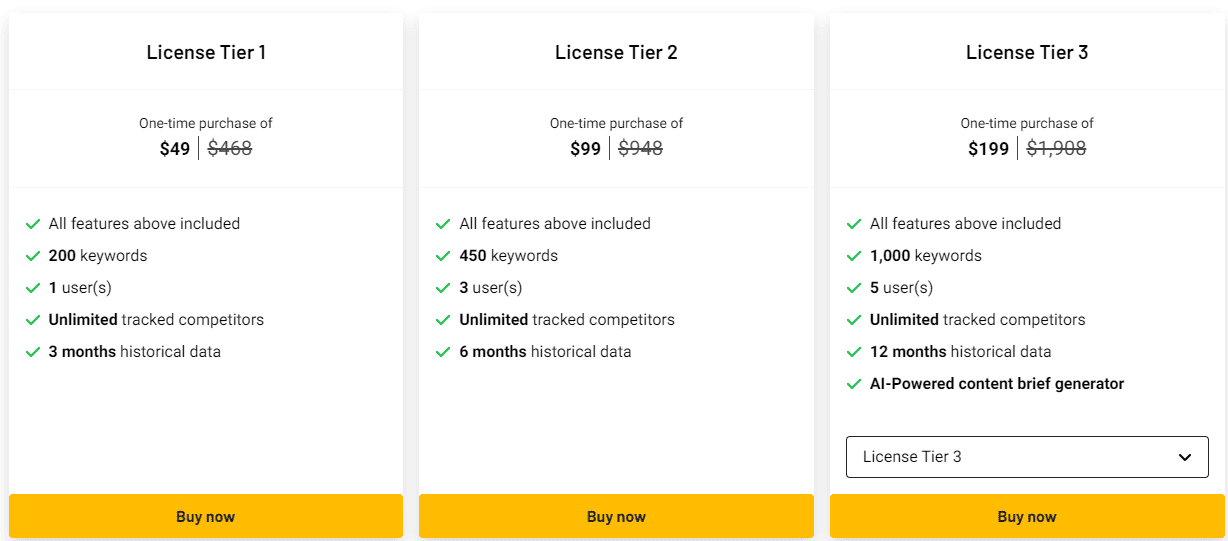Click checkmark beside 200 keywords
This screenshot has height=541, width=1228.
[x=33, y=256]
